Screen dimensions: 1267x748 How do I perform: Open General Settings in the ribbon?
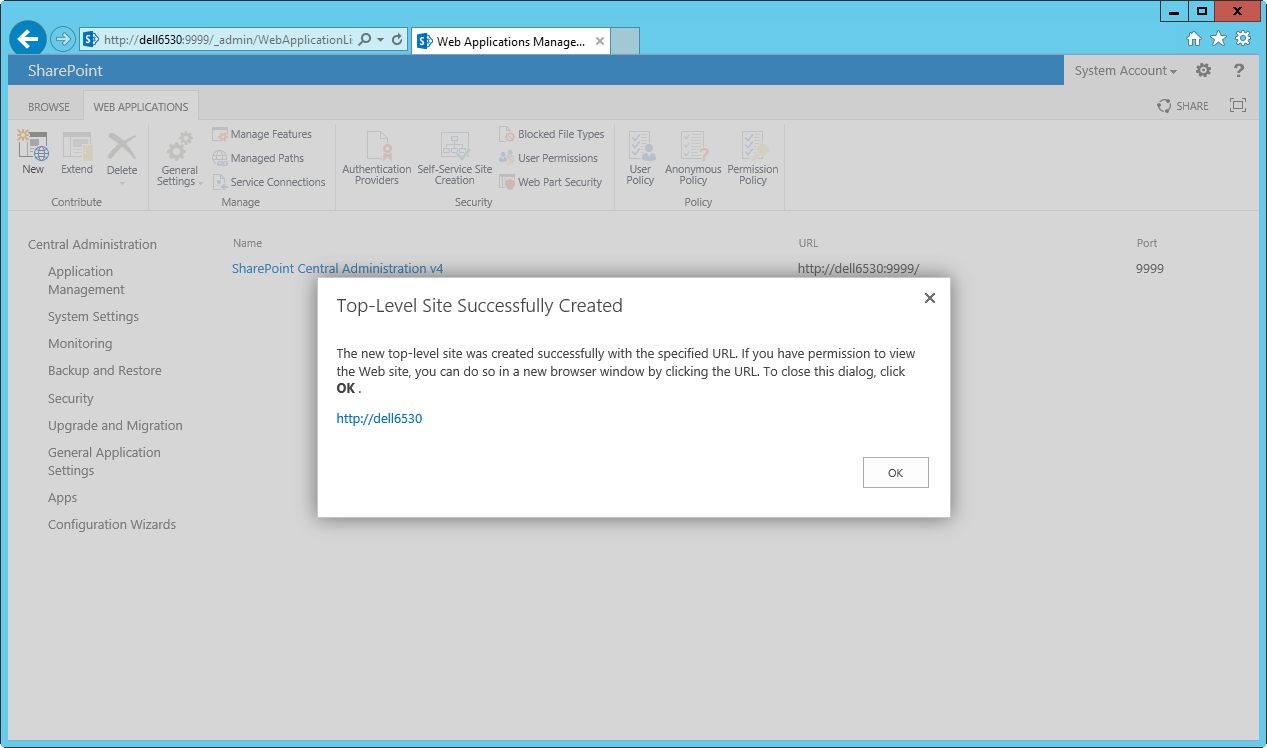[179, 160]
